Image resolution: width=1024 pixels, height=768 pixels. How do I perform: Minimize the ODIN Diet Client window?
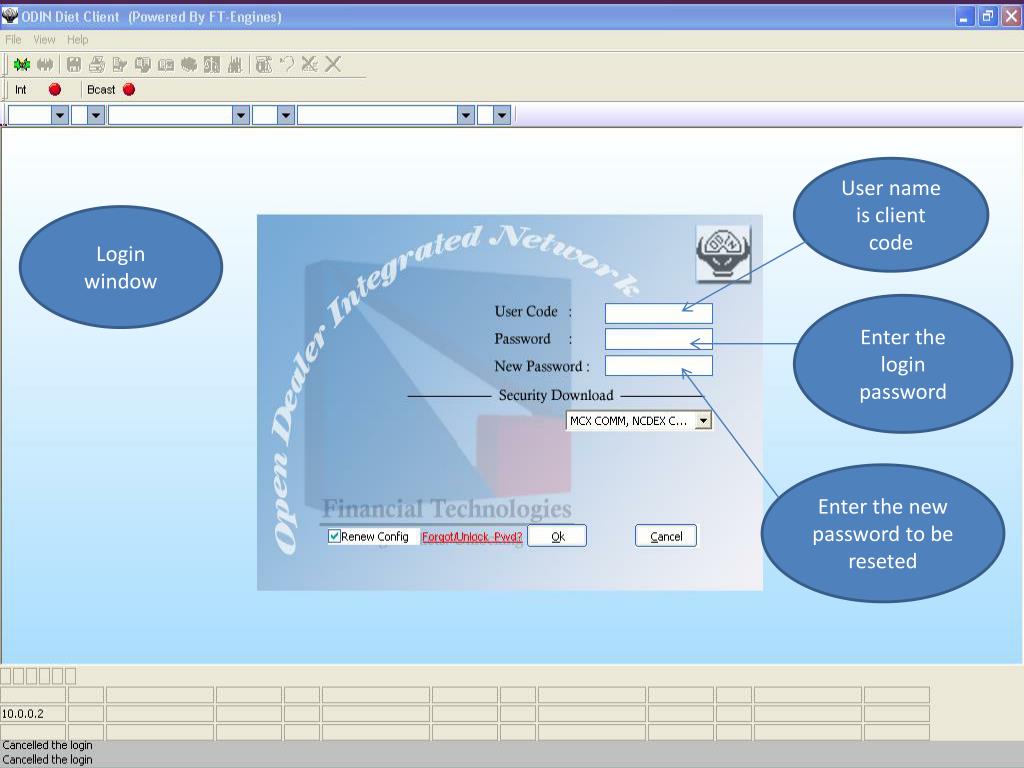pyautogui.click(x=964, y=17)
